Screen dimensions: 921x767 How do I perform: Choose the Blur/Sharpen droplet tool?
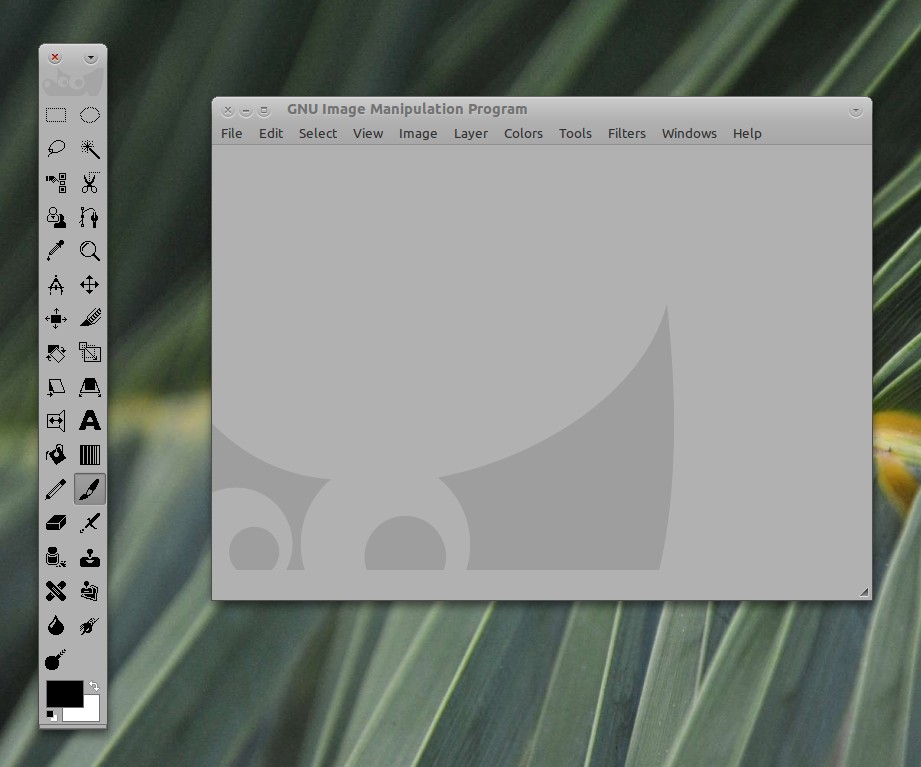click(x=56, y=625)
